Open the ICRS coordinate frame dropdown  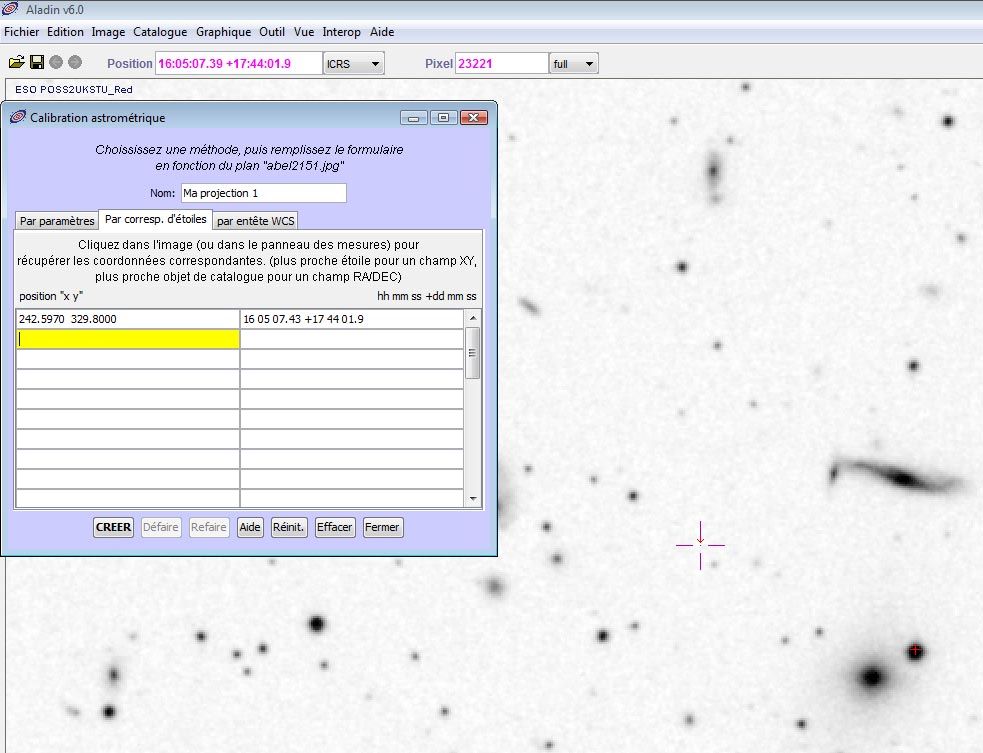(354, 63)
